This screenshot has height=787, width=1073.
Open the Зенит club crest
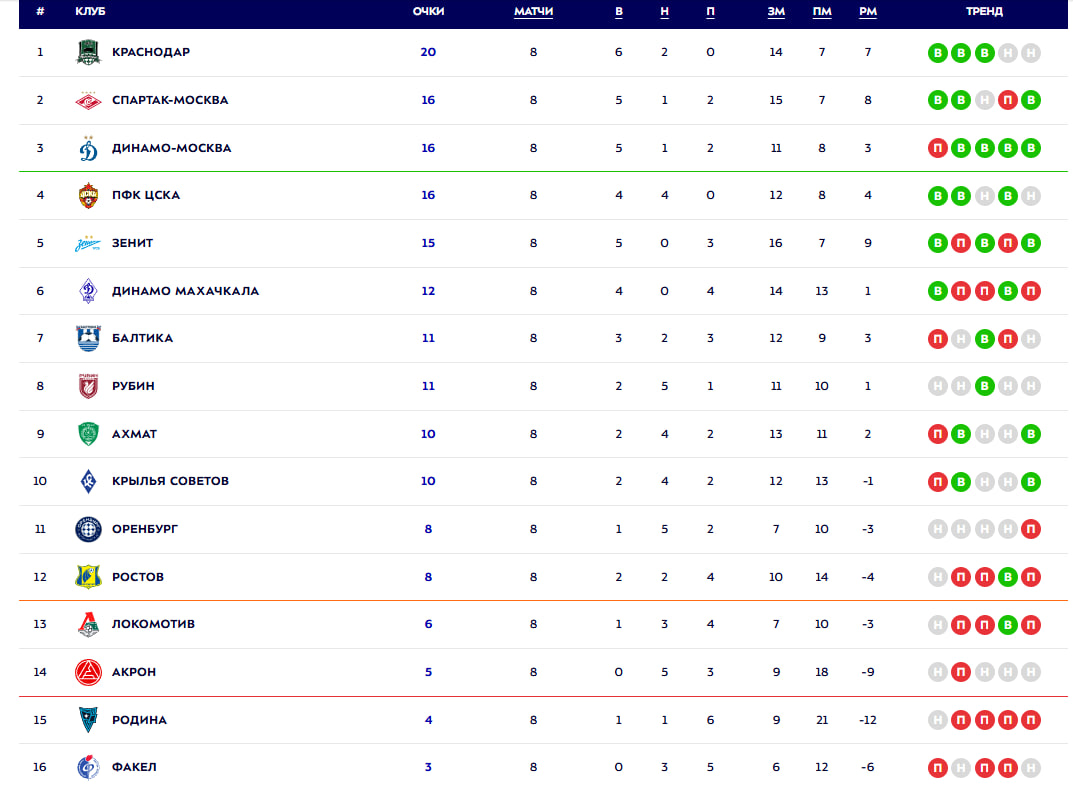coord(88,243)
